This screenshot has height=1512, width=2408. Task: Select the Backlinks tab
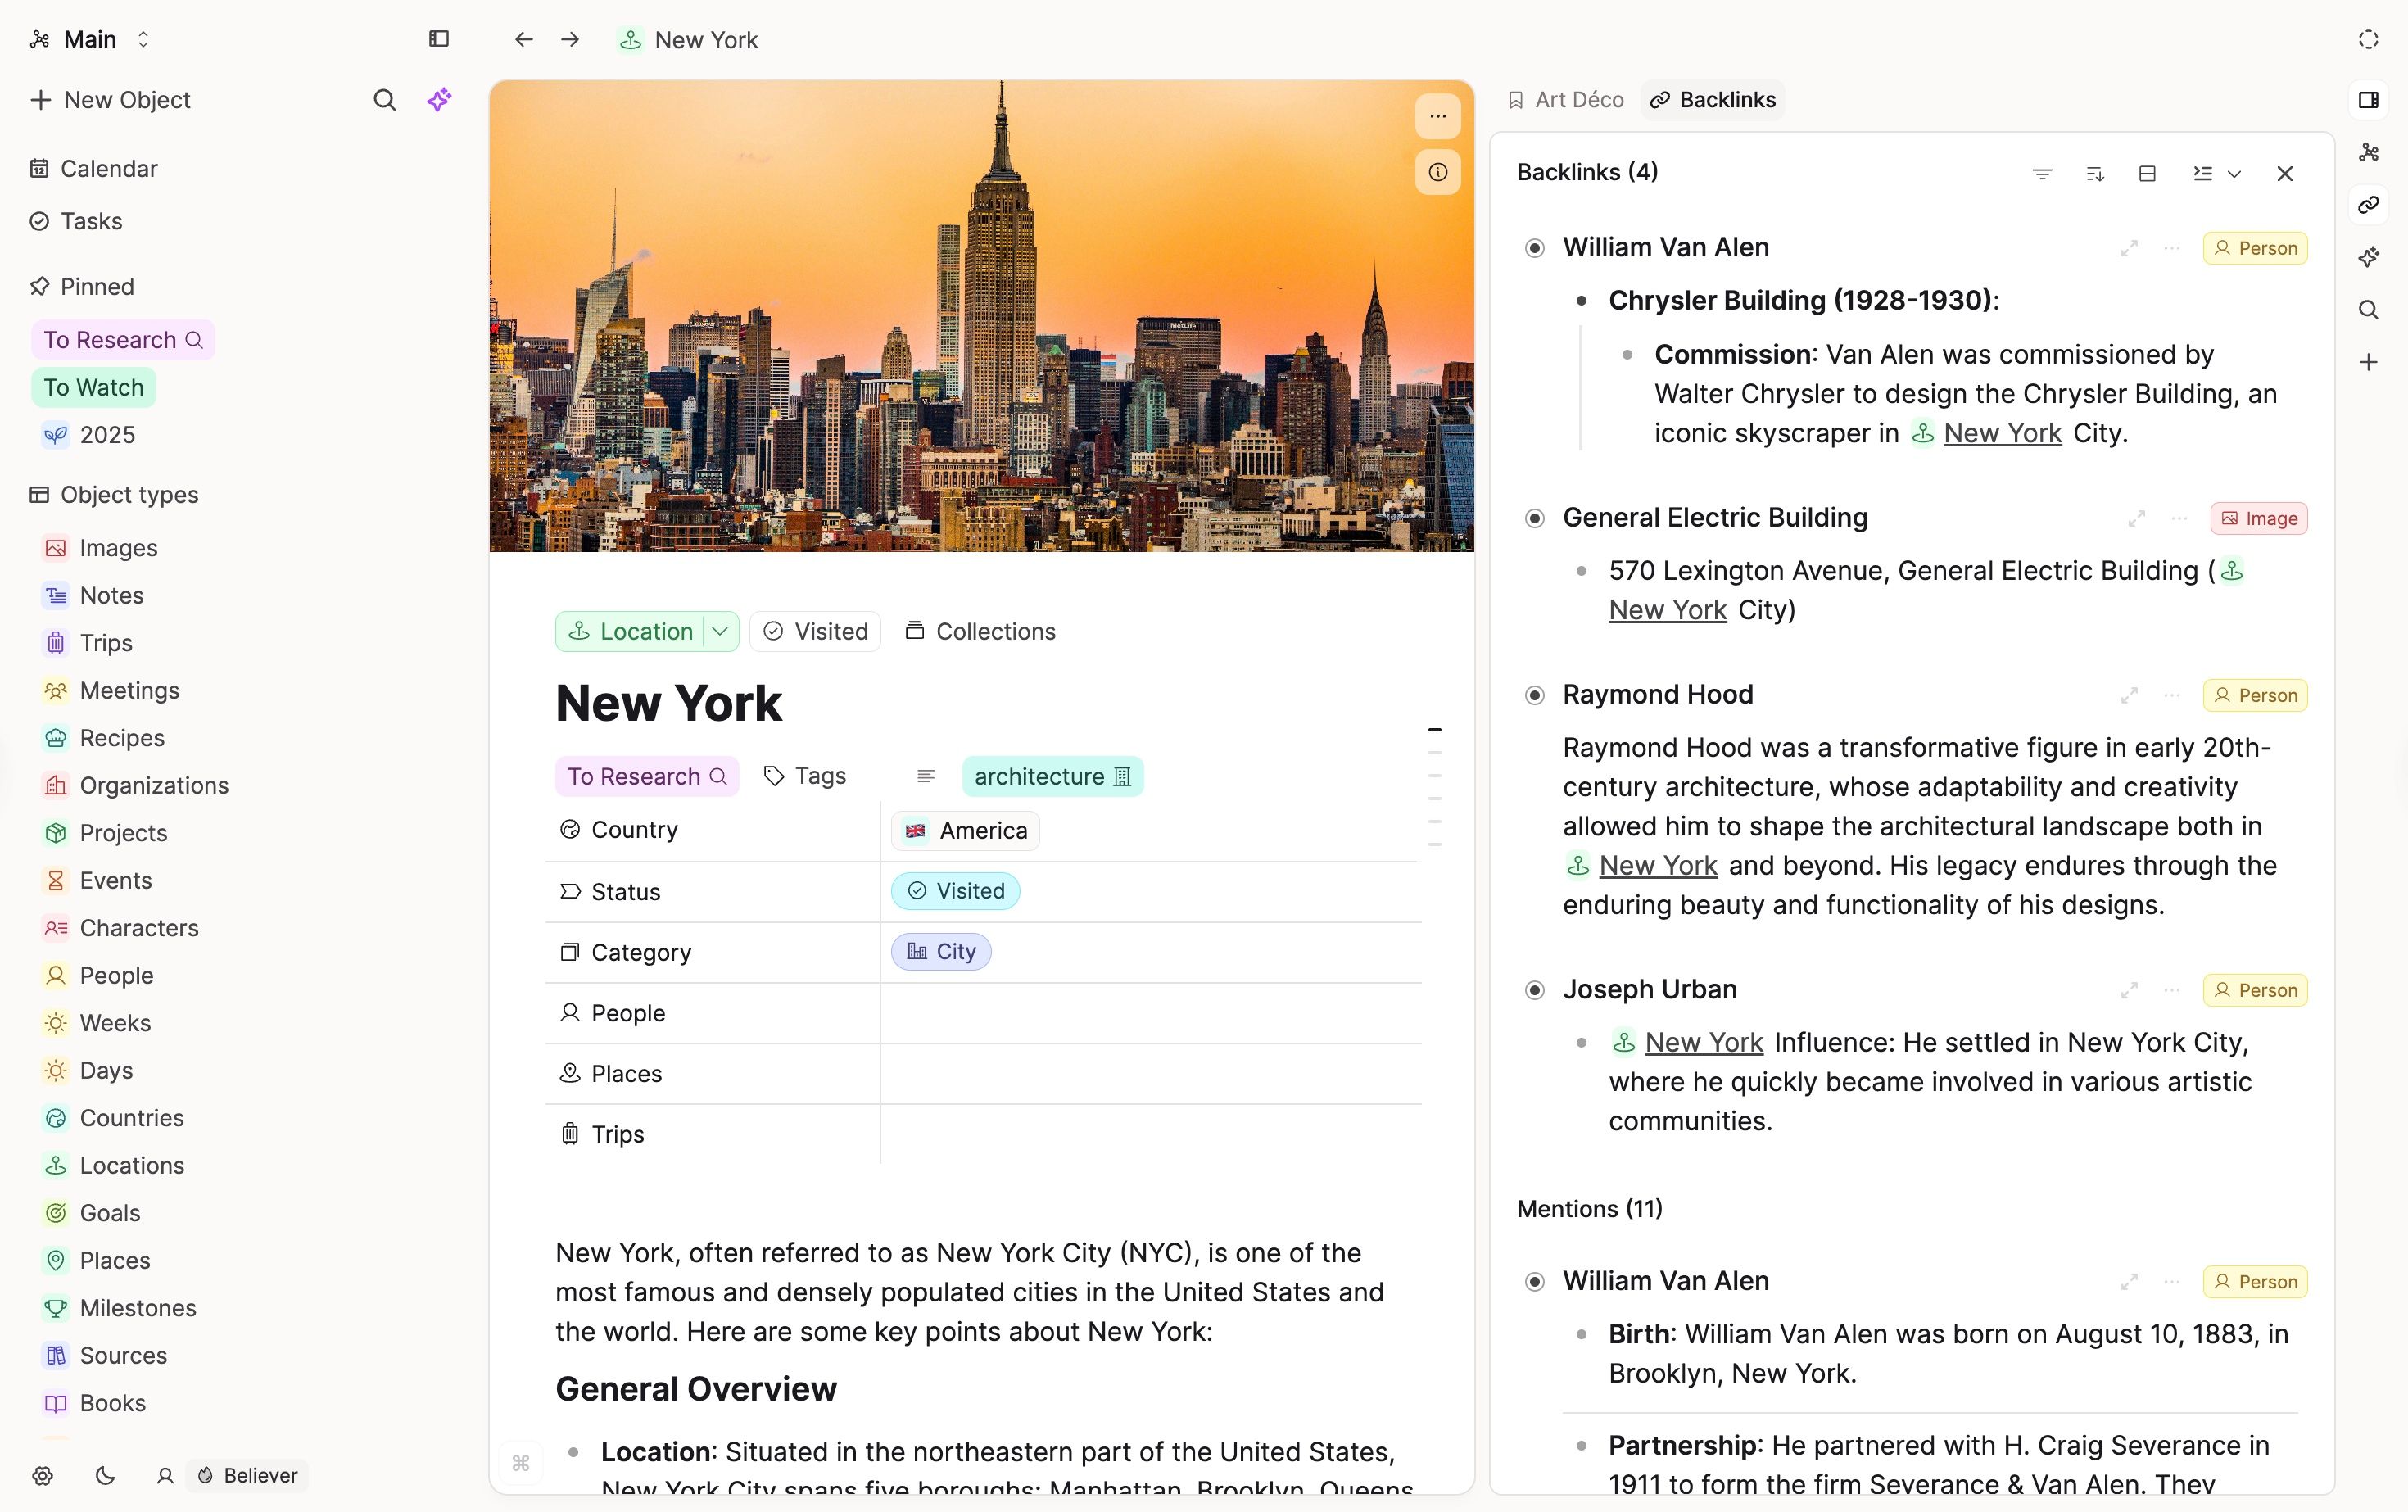[1712, 100]
